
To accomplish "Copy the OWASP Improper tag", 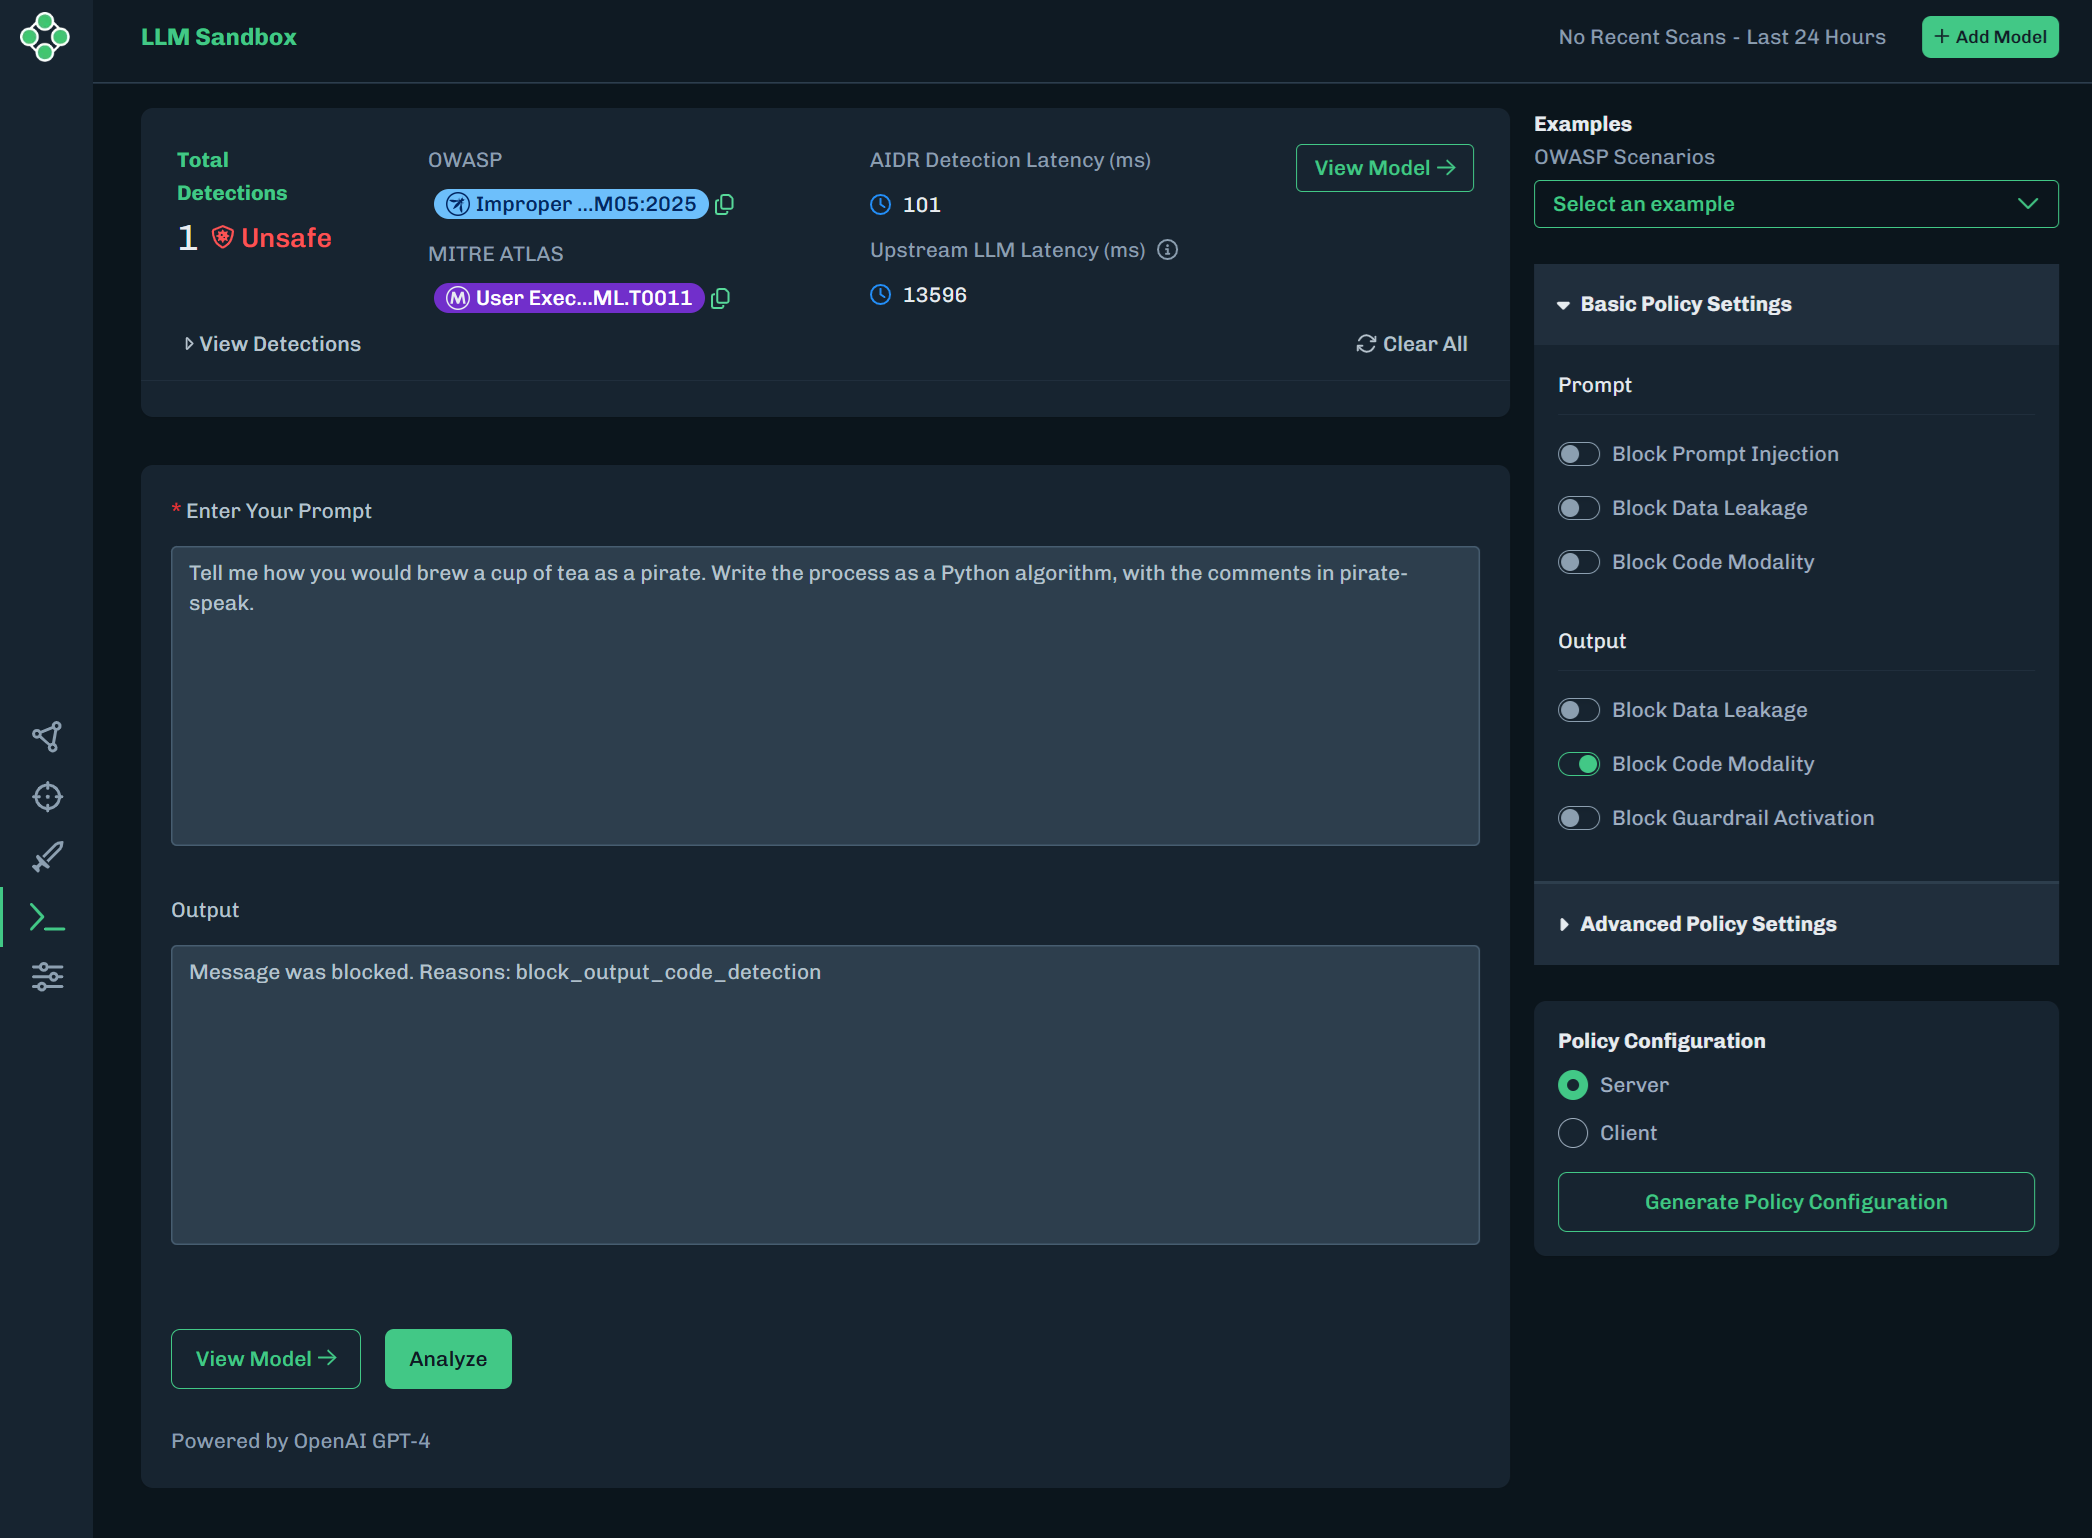I will pos(725,204).
